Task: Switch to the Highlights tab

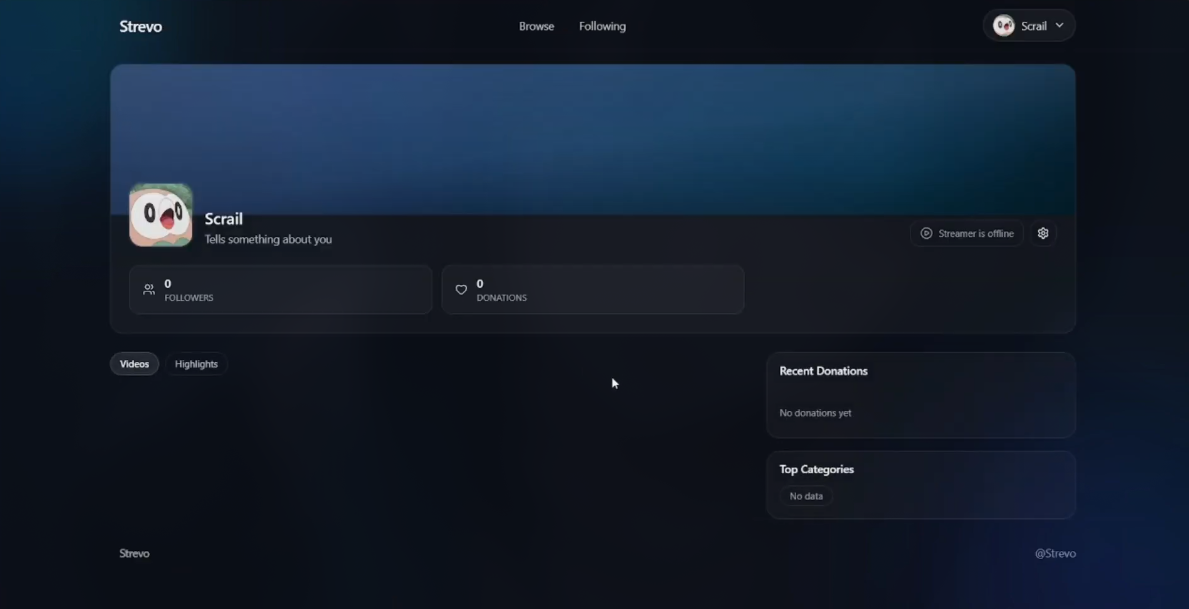Action: click(x=196, y=364)
